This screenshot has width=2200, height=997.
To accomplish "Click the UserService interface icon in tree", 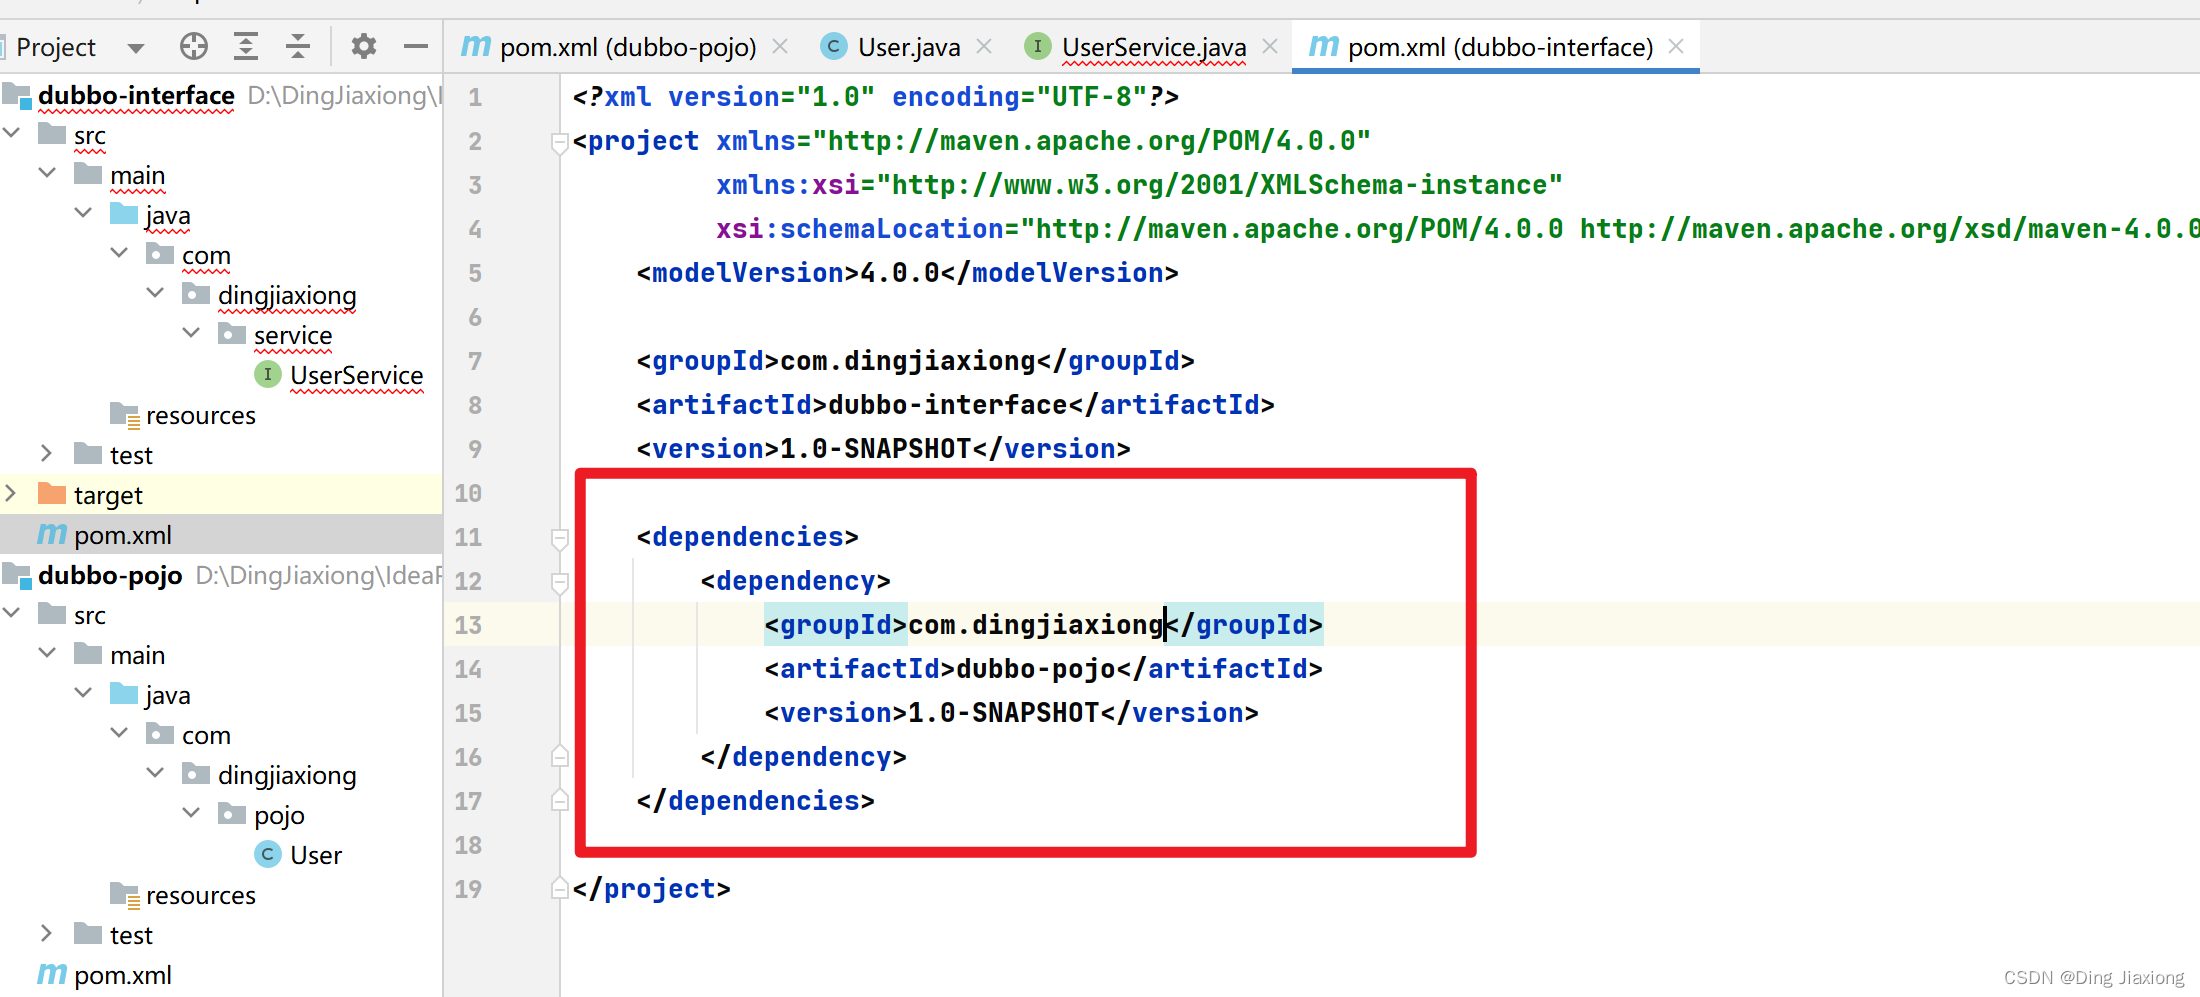I will click(268, 374).
